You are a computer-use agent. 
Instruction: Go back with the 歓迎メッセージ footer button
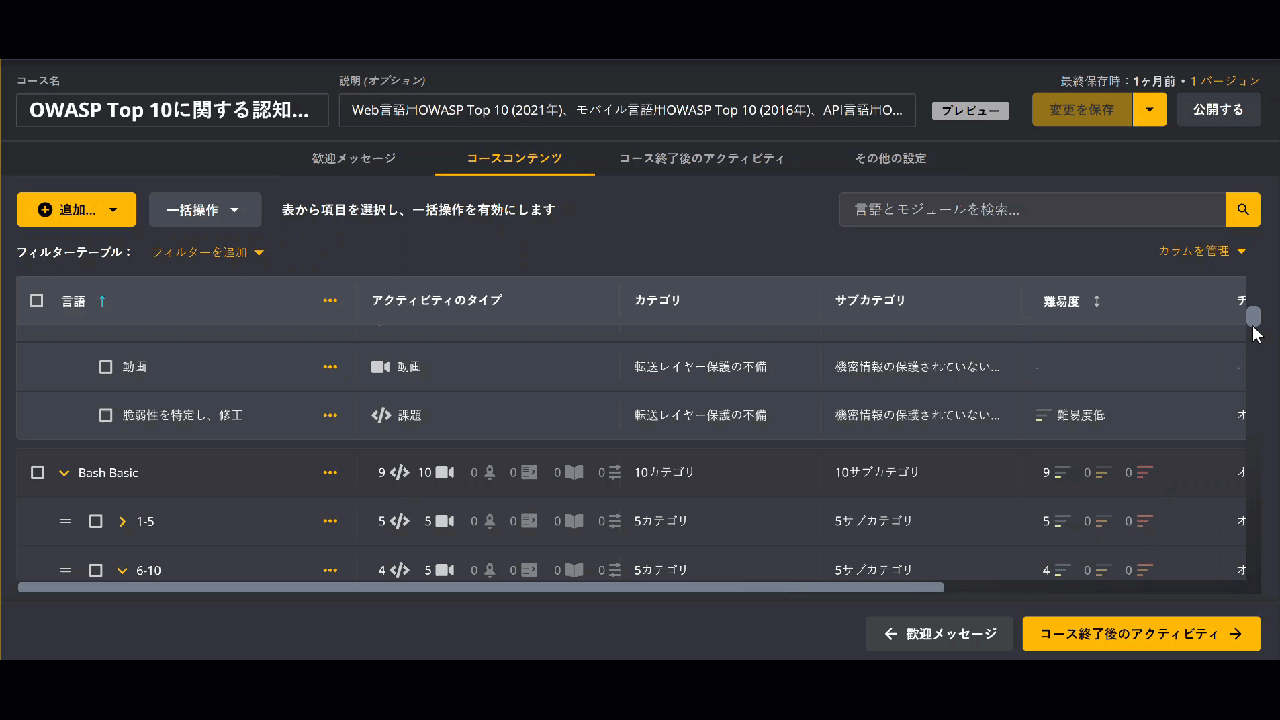[x=940, y=634]
